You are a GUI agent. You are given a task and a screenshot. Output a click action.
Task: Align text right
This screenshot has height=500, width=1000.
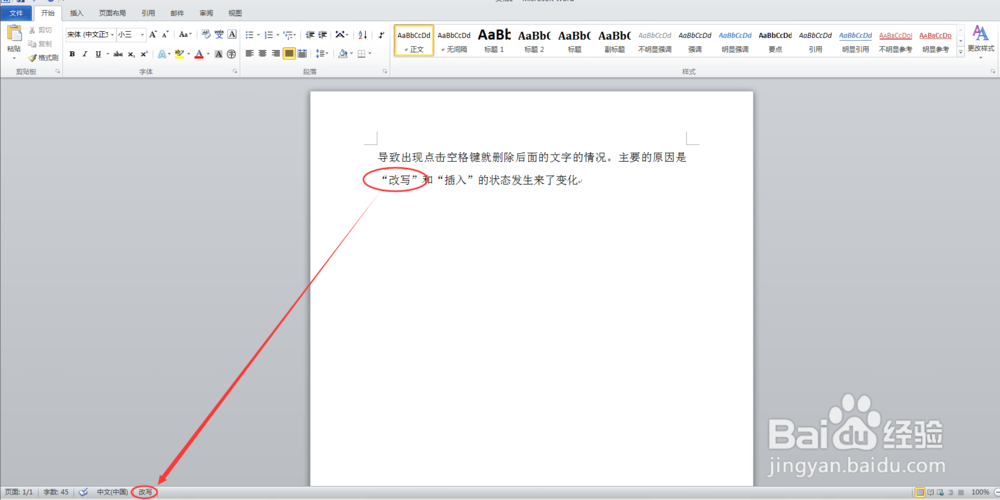276,54
